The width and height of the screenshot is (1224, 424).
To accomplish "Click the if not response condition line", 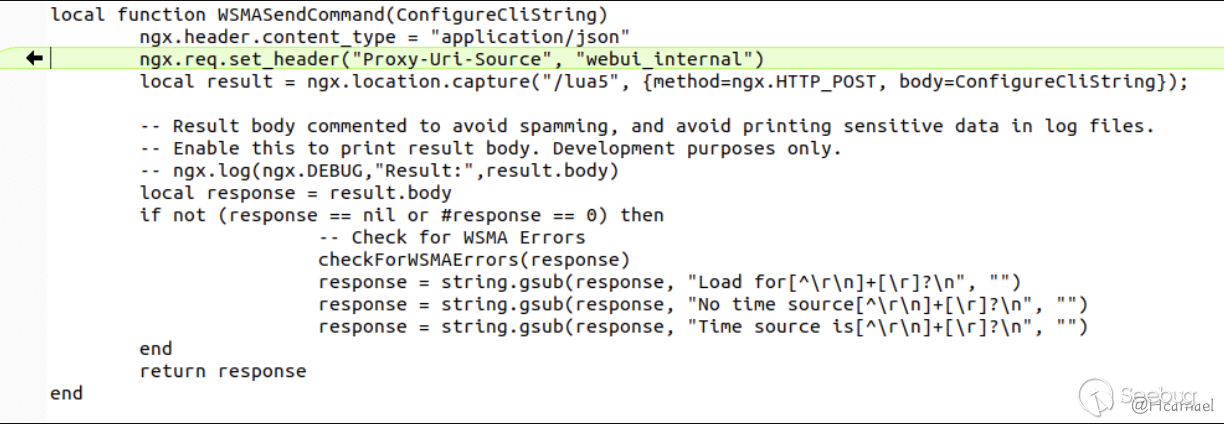I will [x=402, y=215].
